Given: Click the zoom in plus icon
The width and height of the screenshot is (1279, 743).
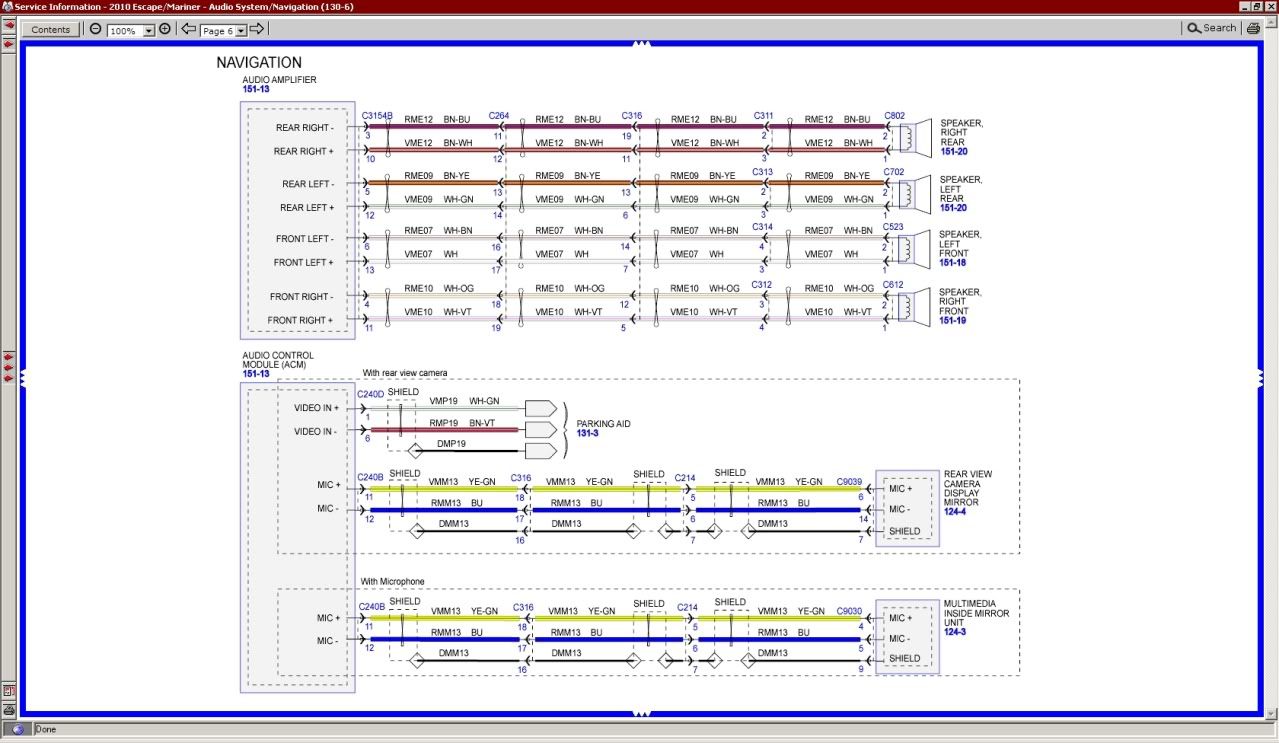Looking at the screenshot, I should [x=165, y=29].
